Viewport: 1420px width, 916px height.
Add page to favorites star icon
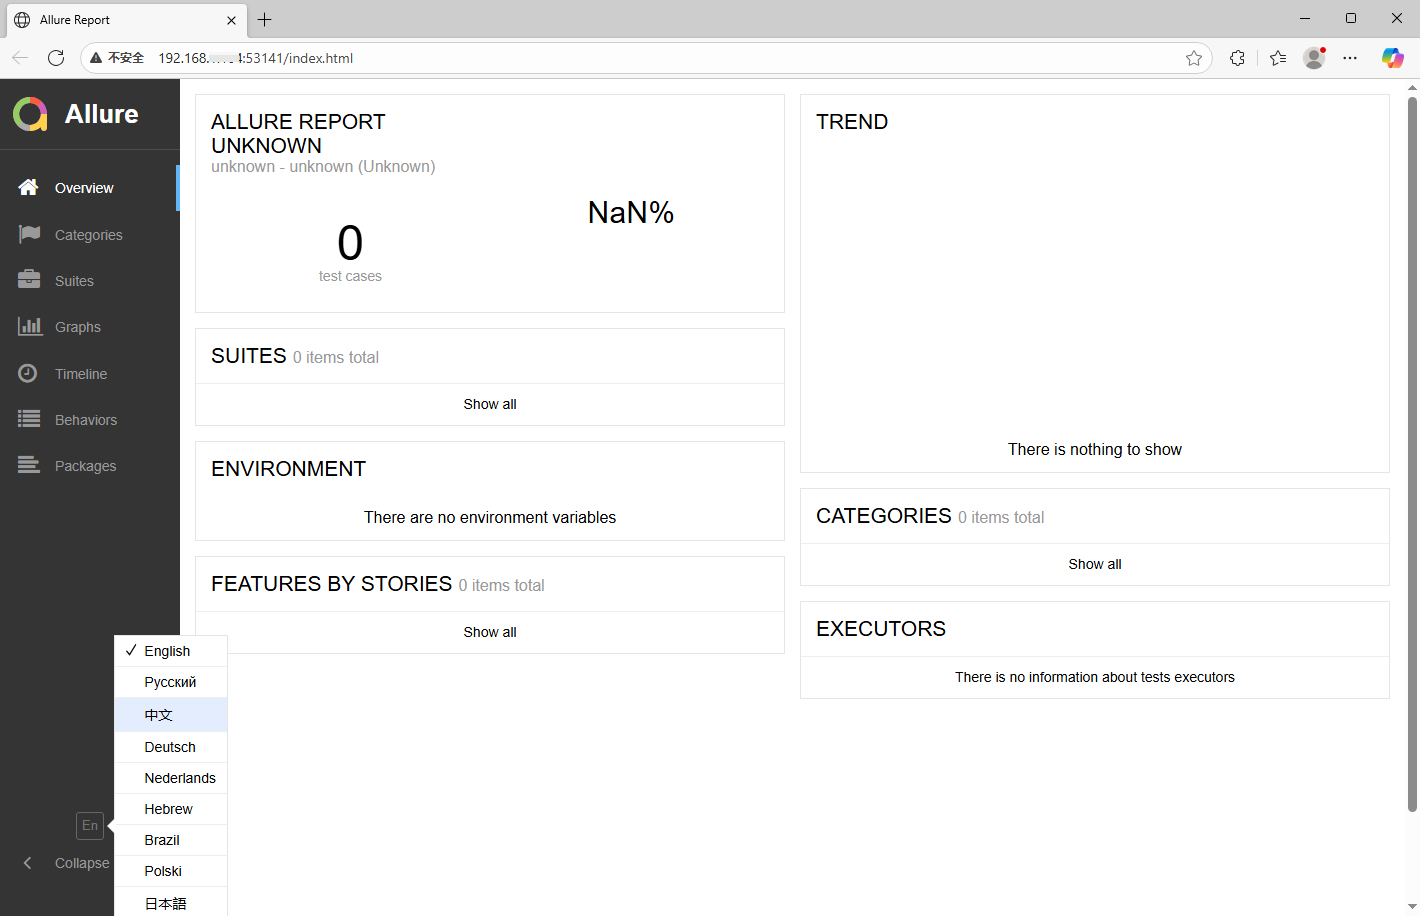(1194, 58)
